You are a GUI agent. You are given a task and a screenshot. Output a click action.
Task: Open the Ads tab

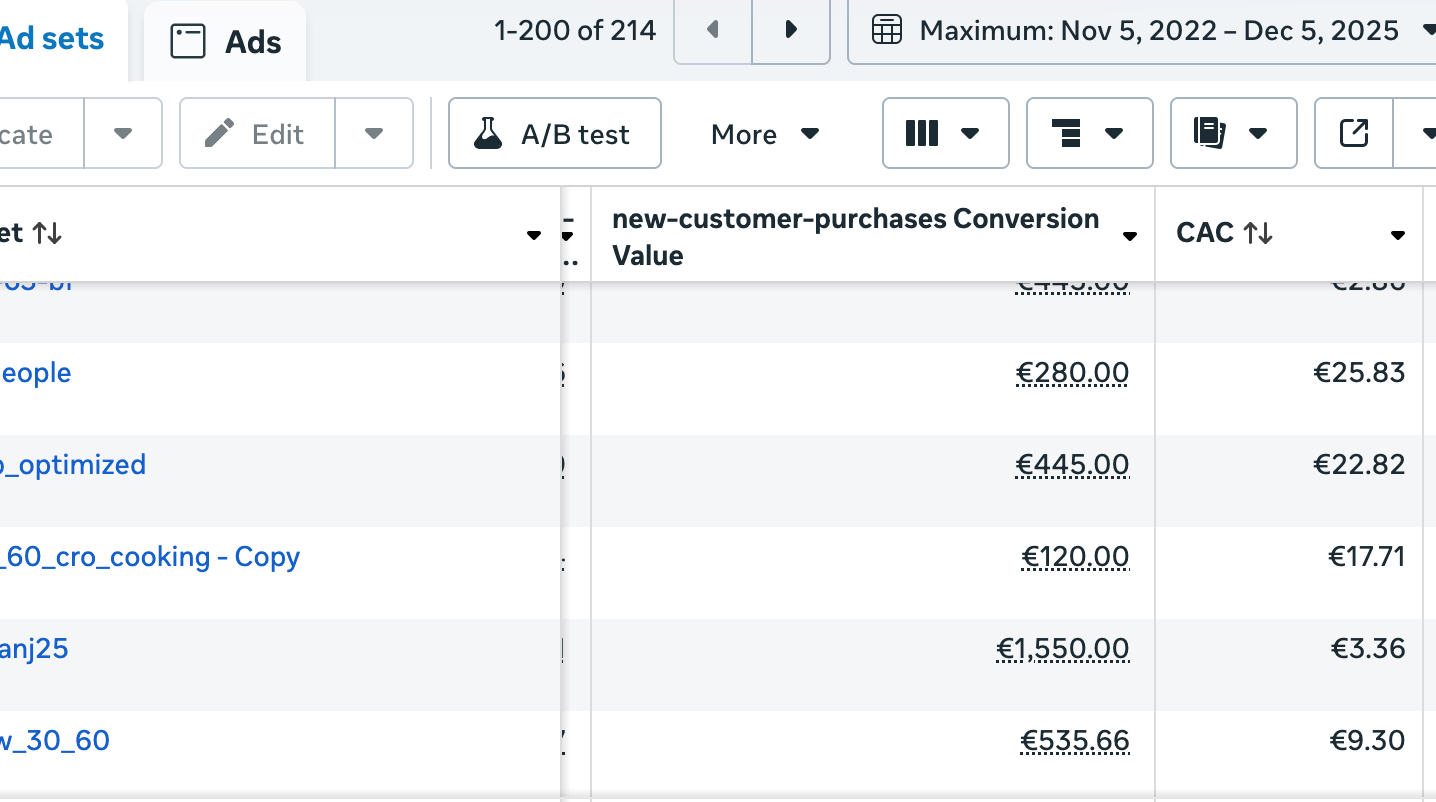226,42
